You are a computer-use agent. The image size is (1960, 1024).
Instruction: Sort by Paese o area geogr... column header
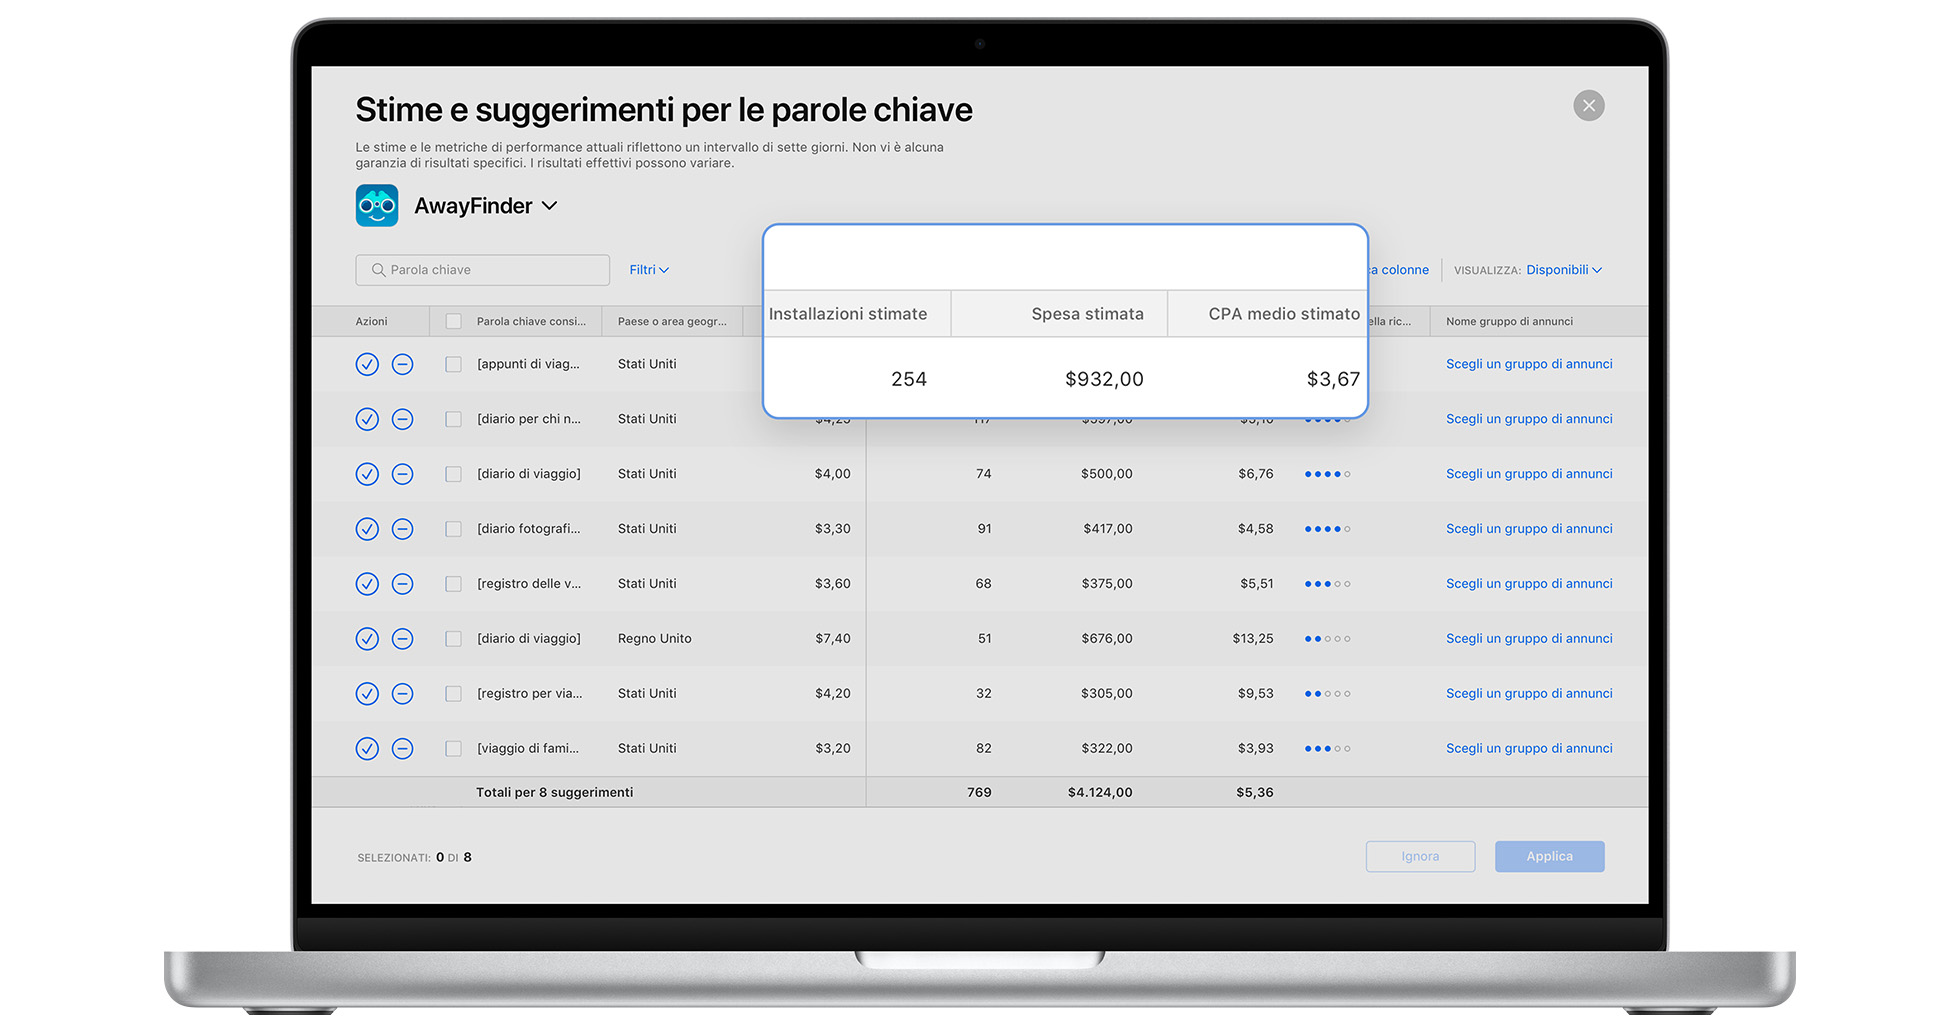click(x=672, y=322)
